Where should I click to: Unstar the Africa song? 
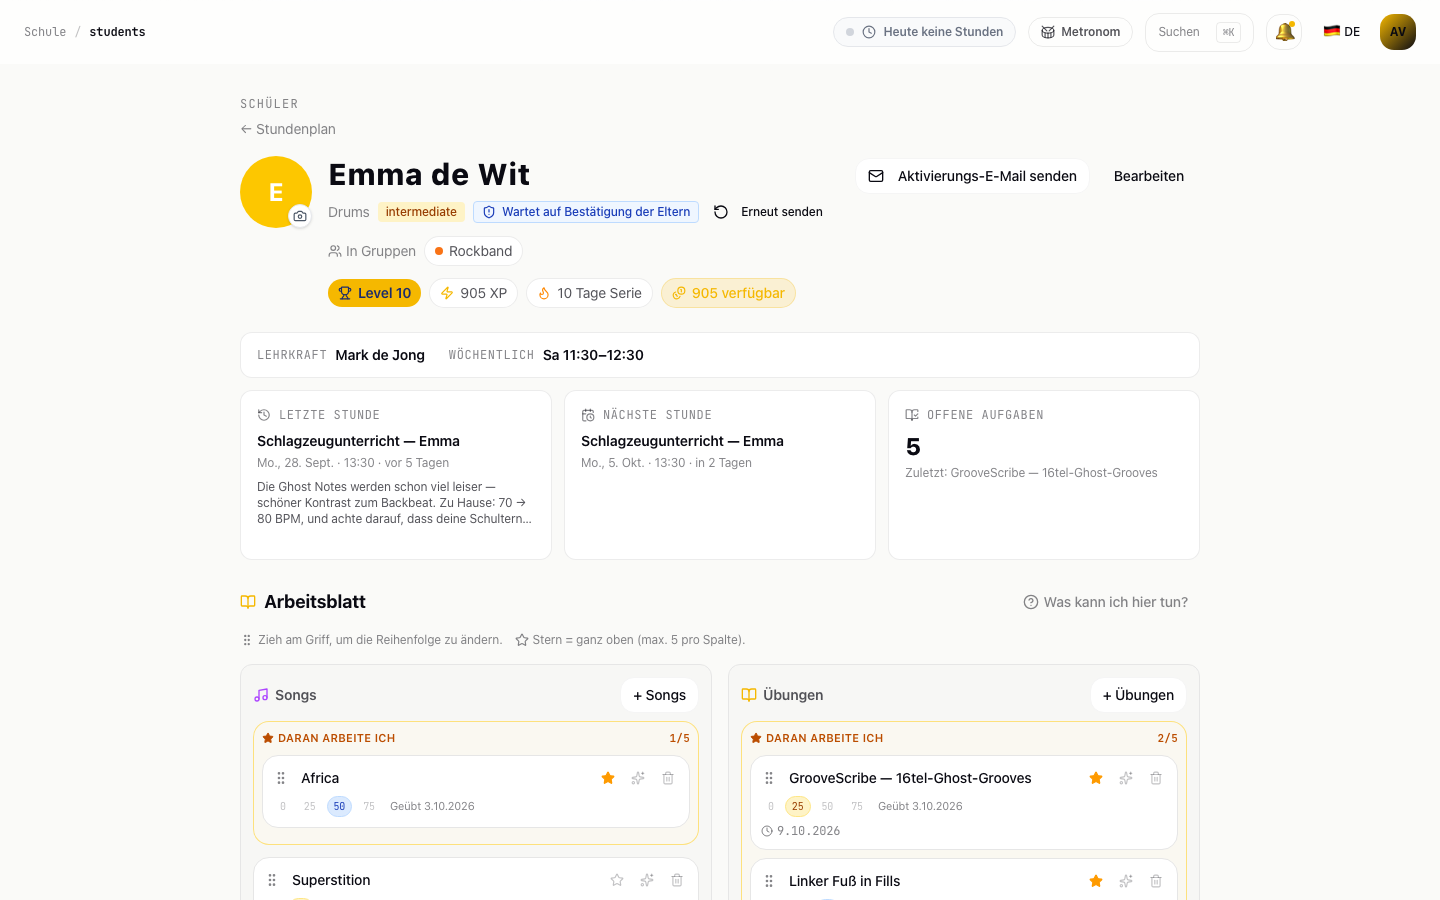(608, 778)
